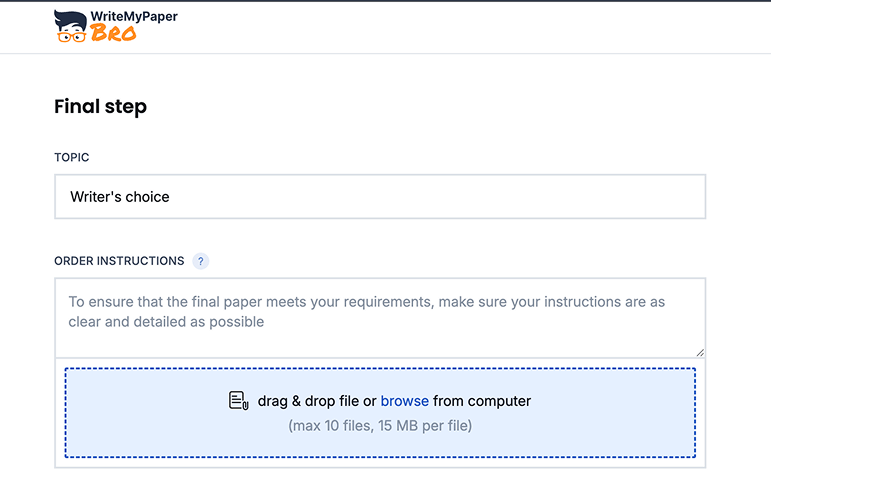Click the "drag & drop file or" text

coord(317,401)
